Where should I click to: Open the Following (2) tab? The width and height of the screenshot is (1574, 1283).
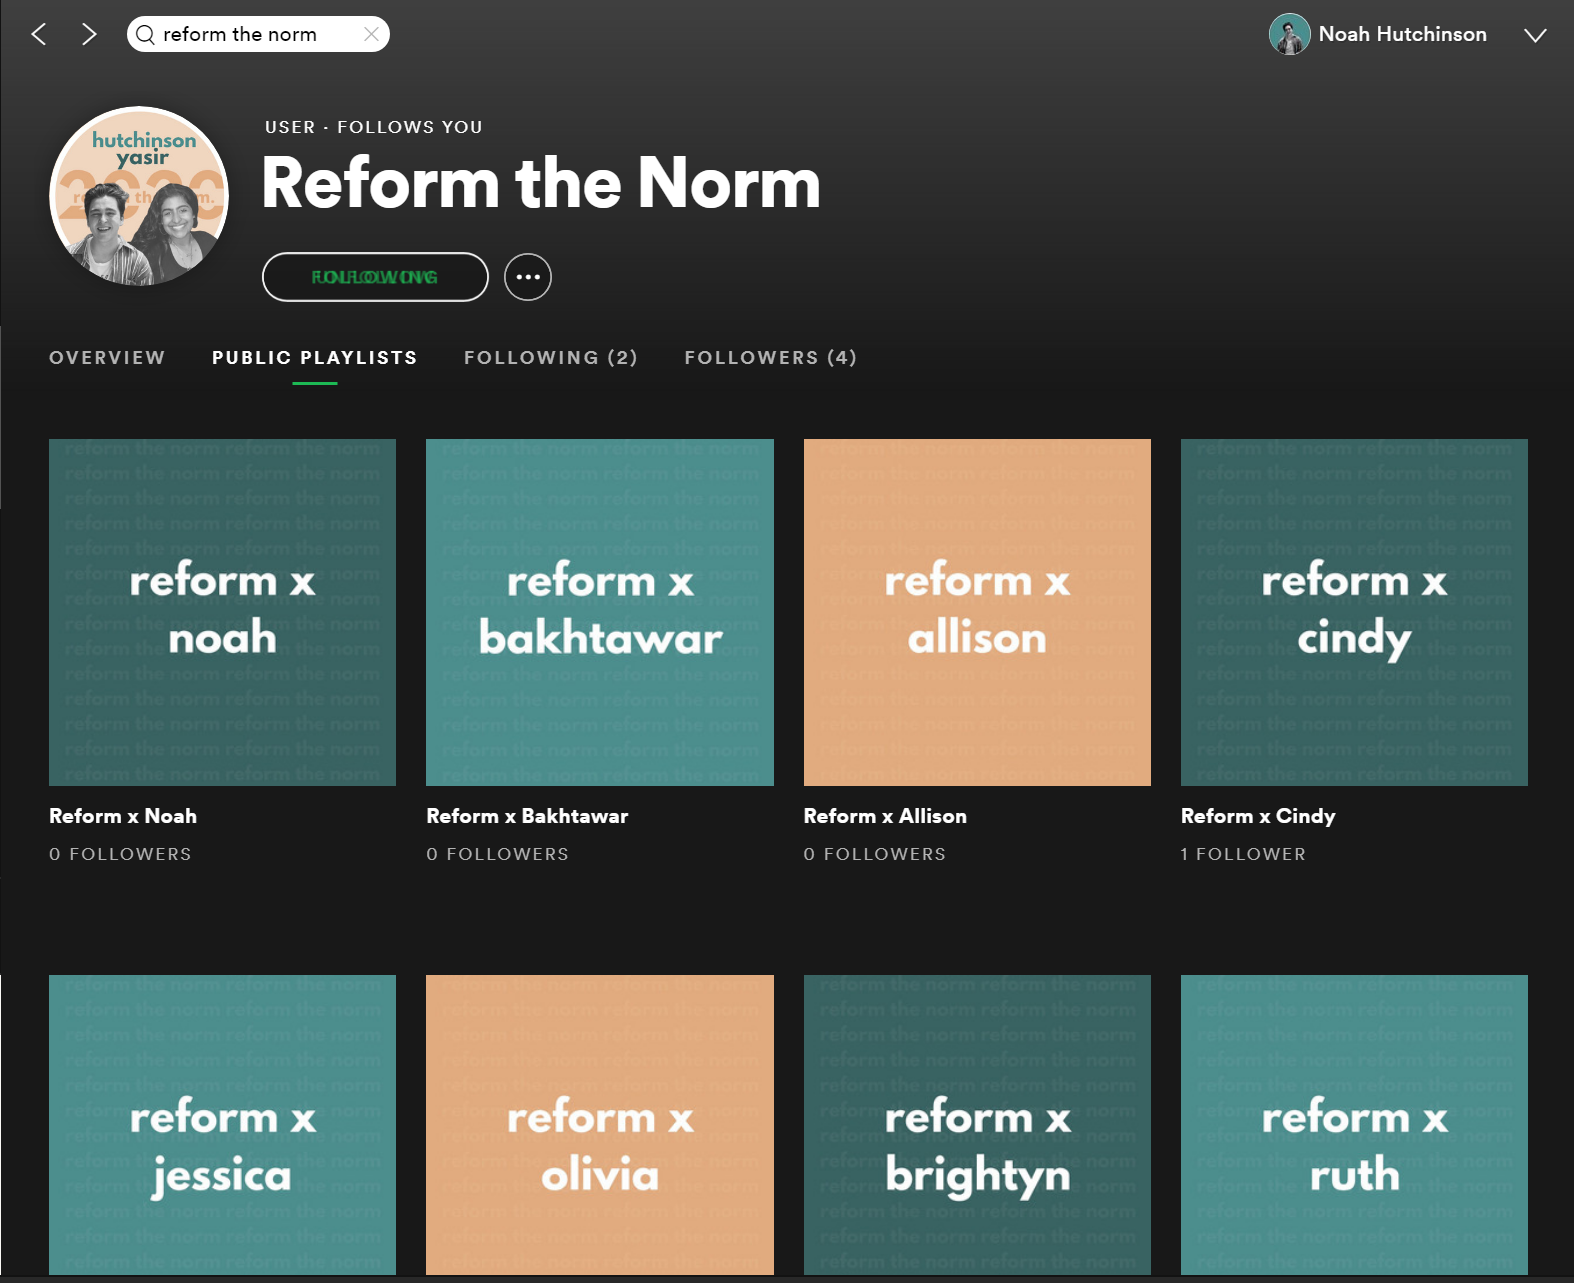pos(550,358)
